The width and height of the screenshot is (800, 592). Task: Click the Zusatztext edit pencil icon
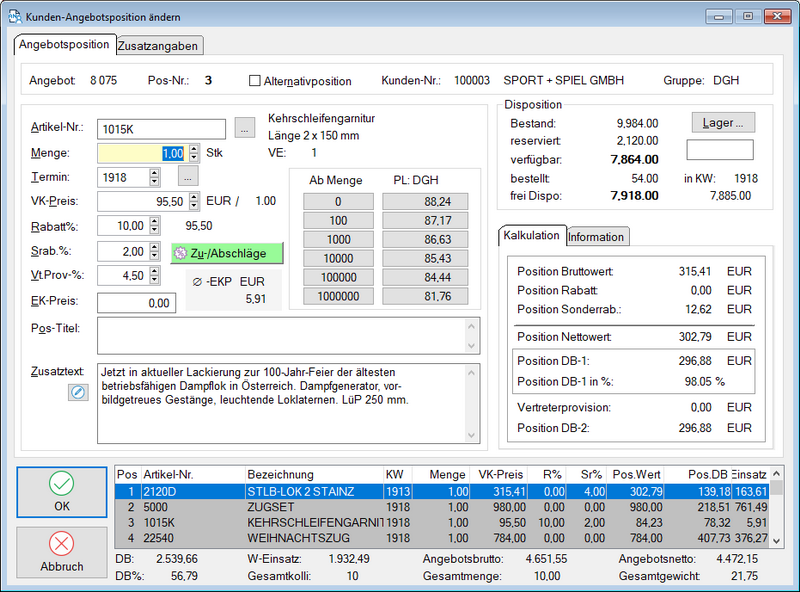point(78,393)
